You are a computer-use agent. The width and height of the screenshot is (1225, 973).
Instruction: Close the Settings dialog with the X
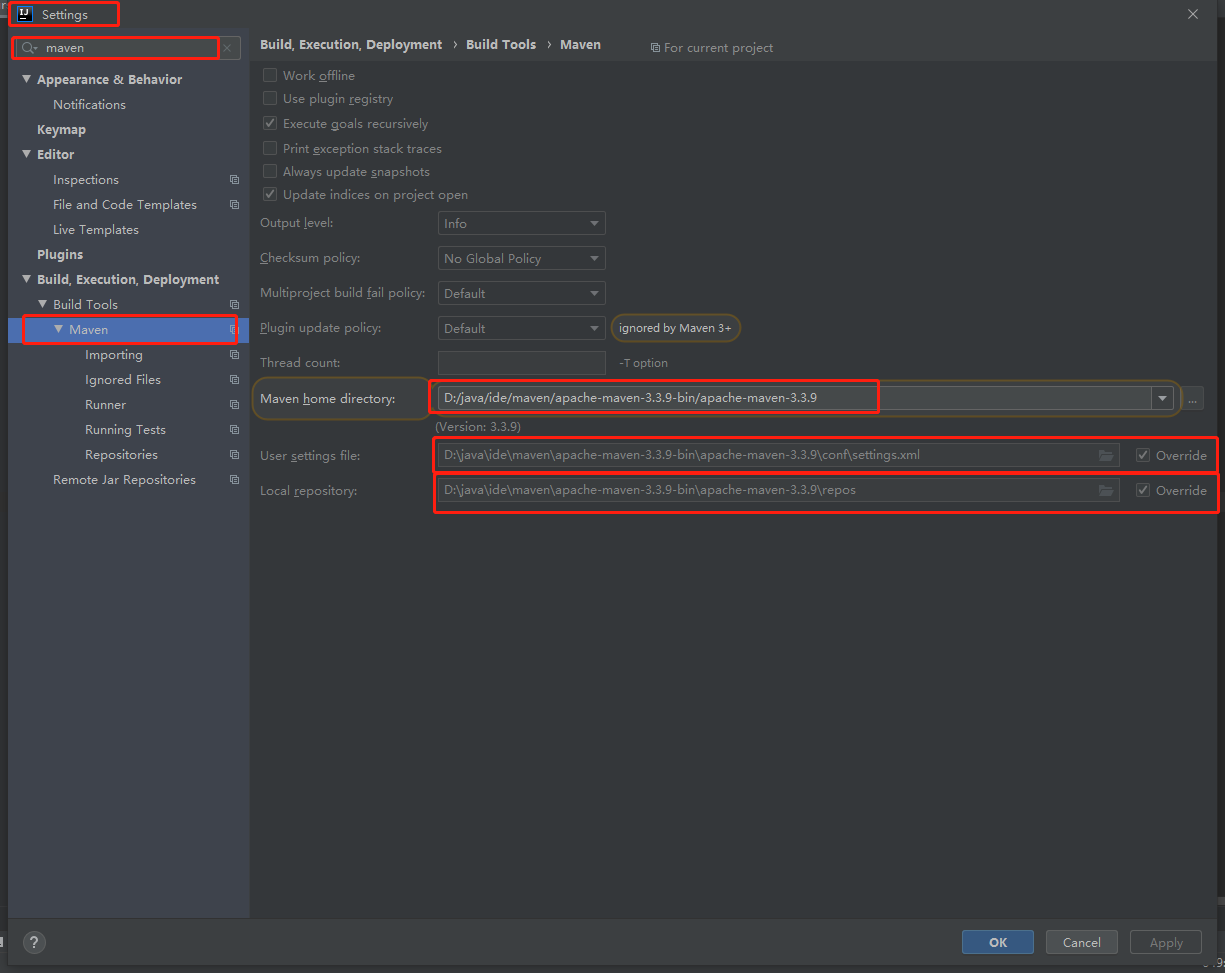point(1192,14)
